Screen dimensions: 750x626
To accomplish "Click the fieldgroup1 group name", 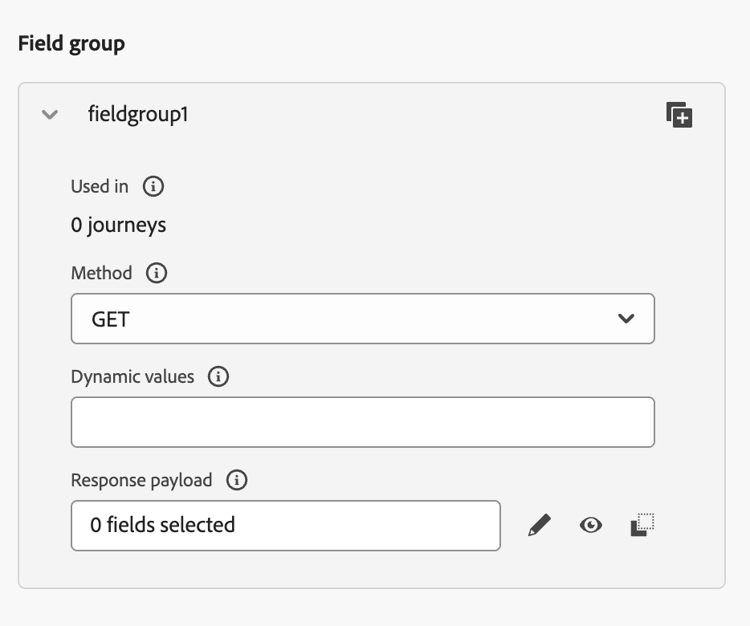I will pyautogui.click(x=138, y=115).
